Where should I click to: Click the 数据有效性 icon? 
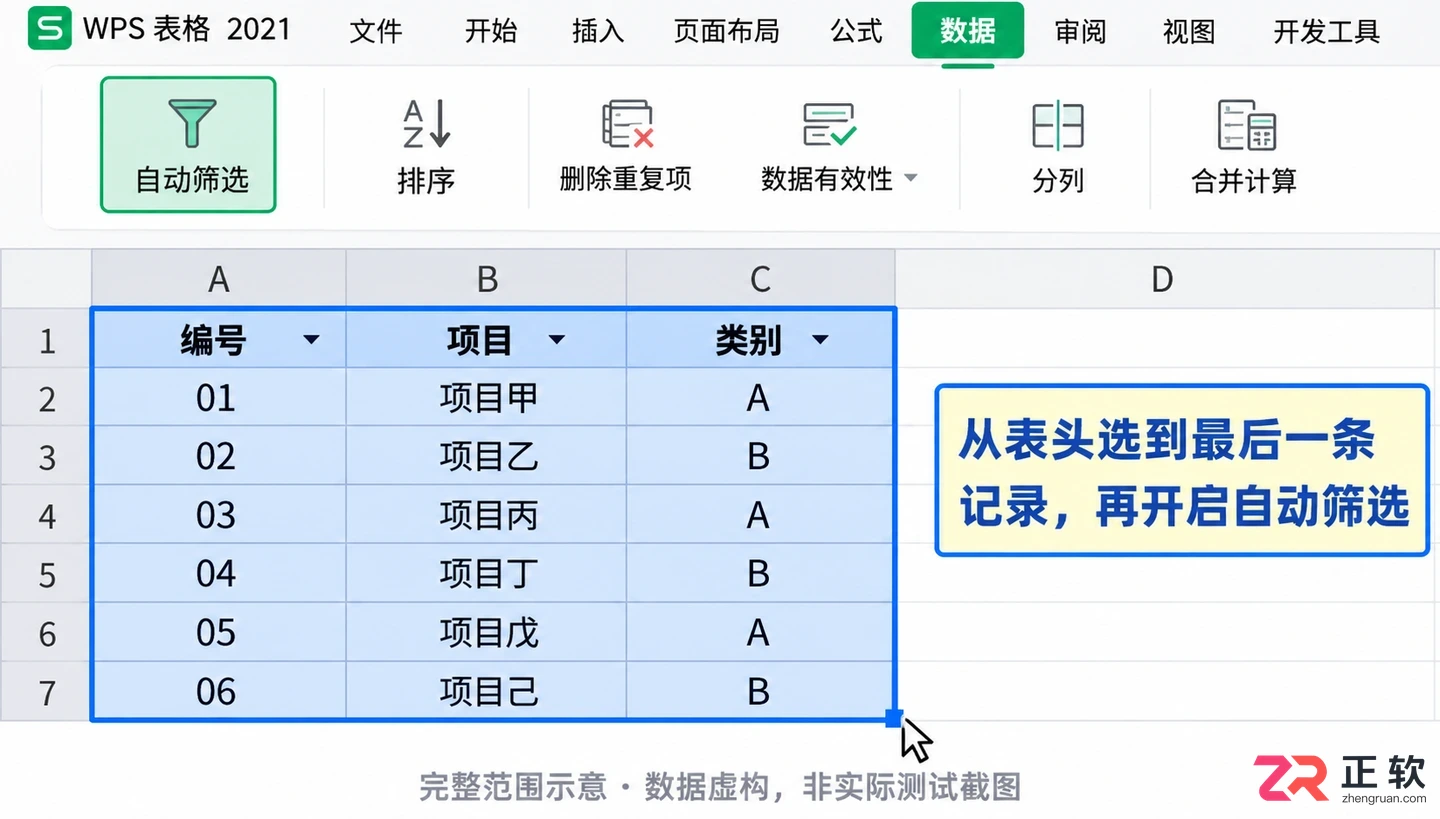pyautogui.click(x=829, y=124)
